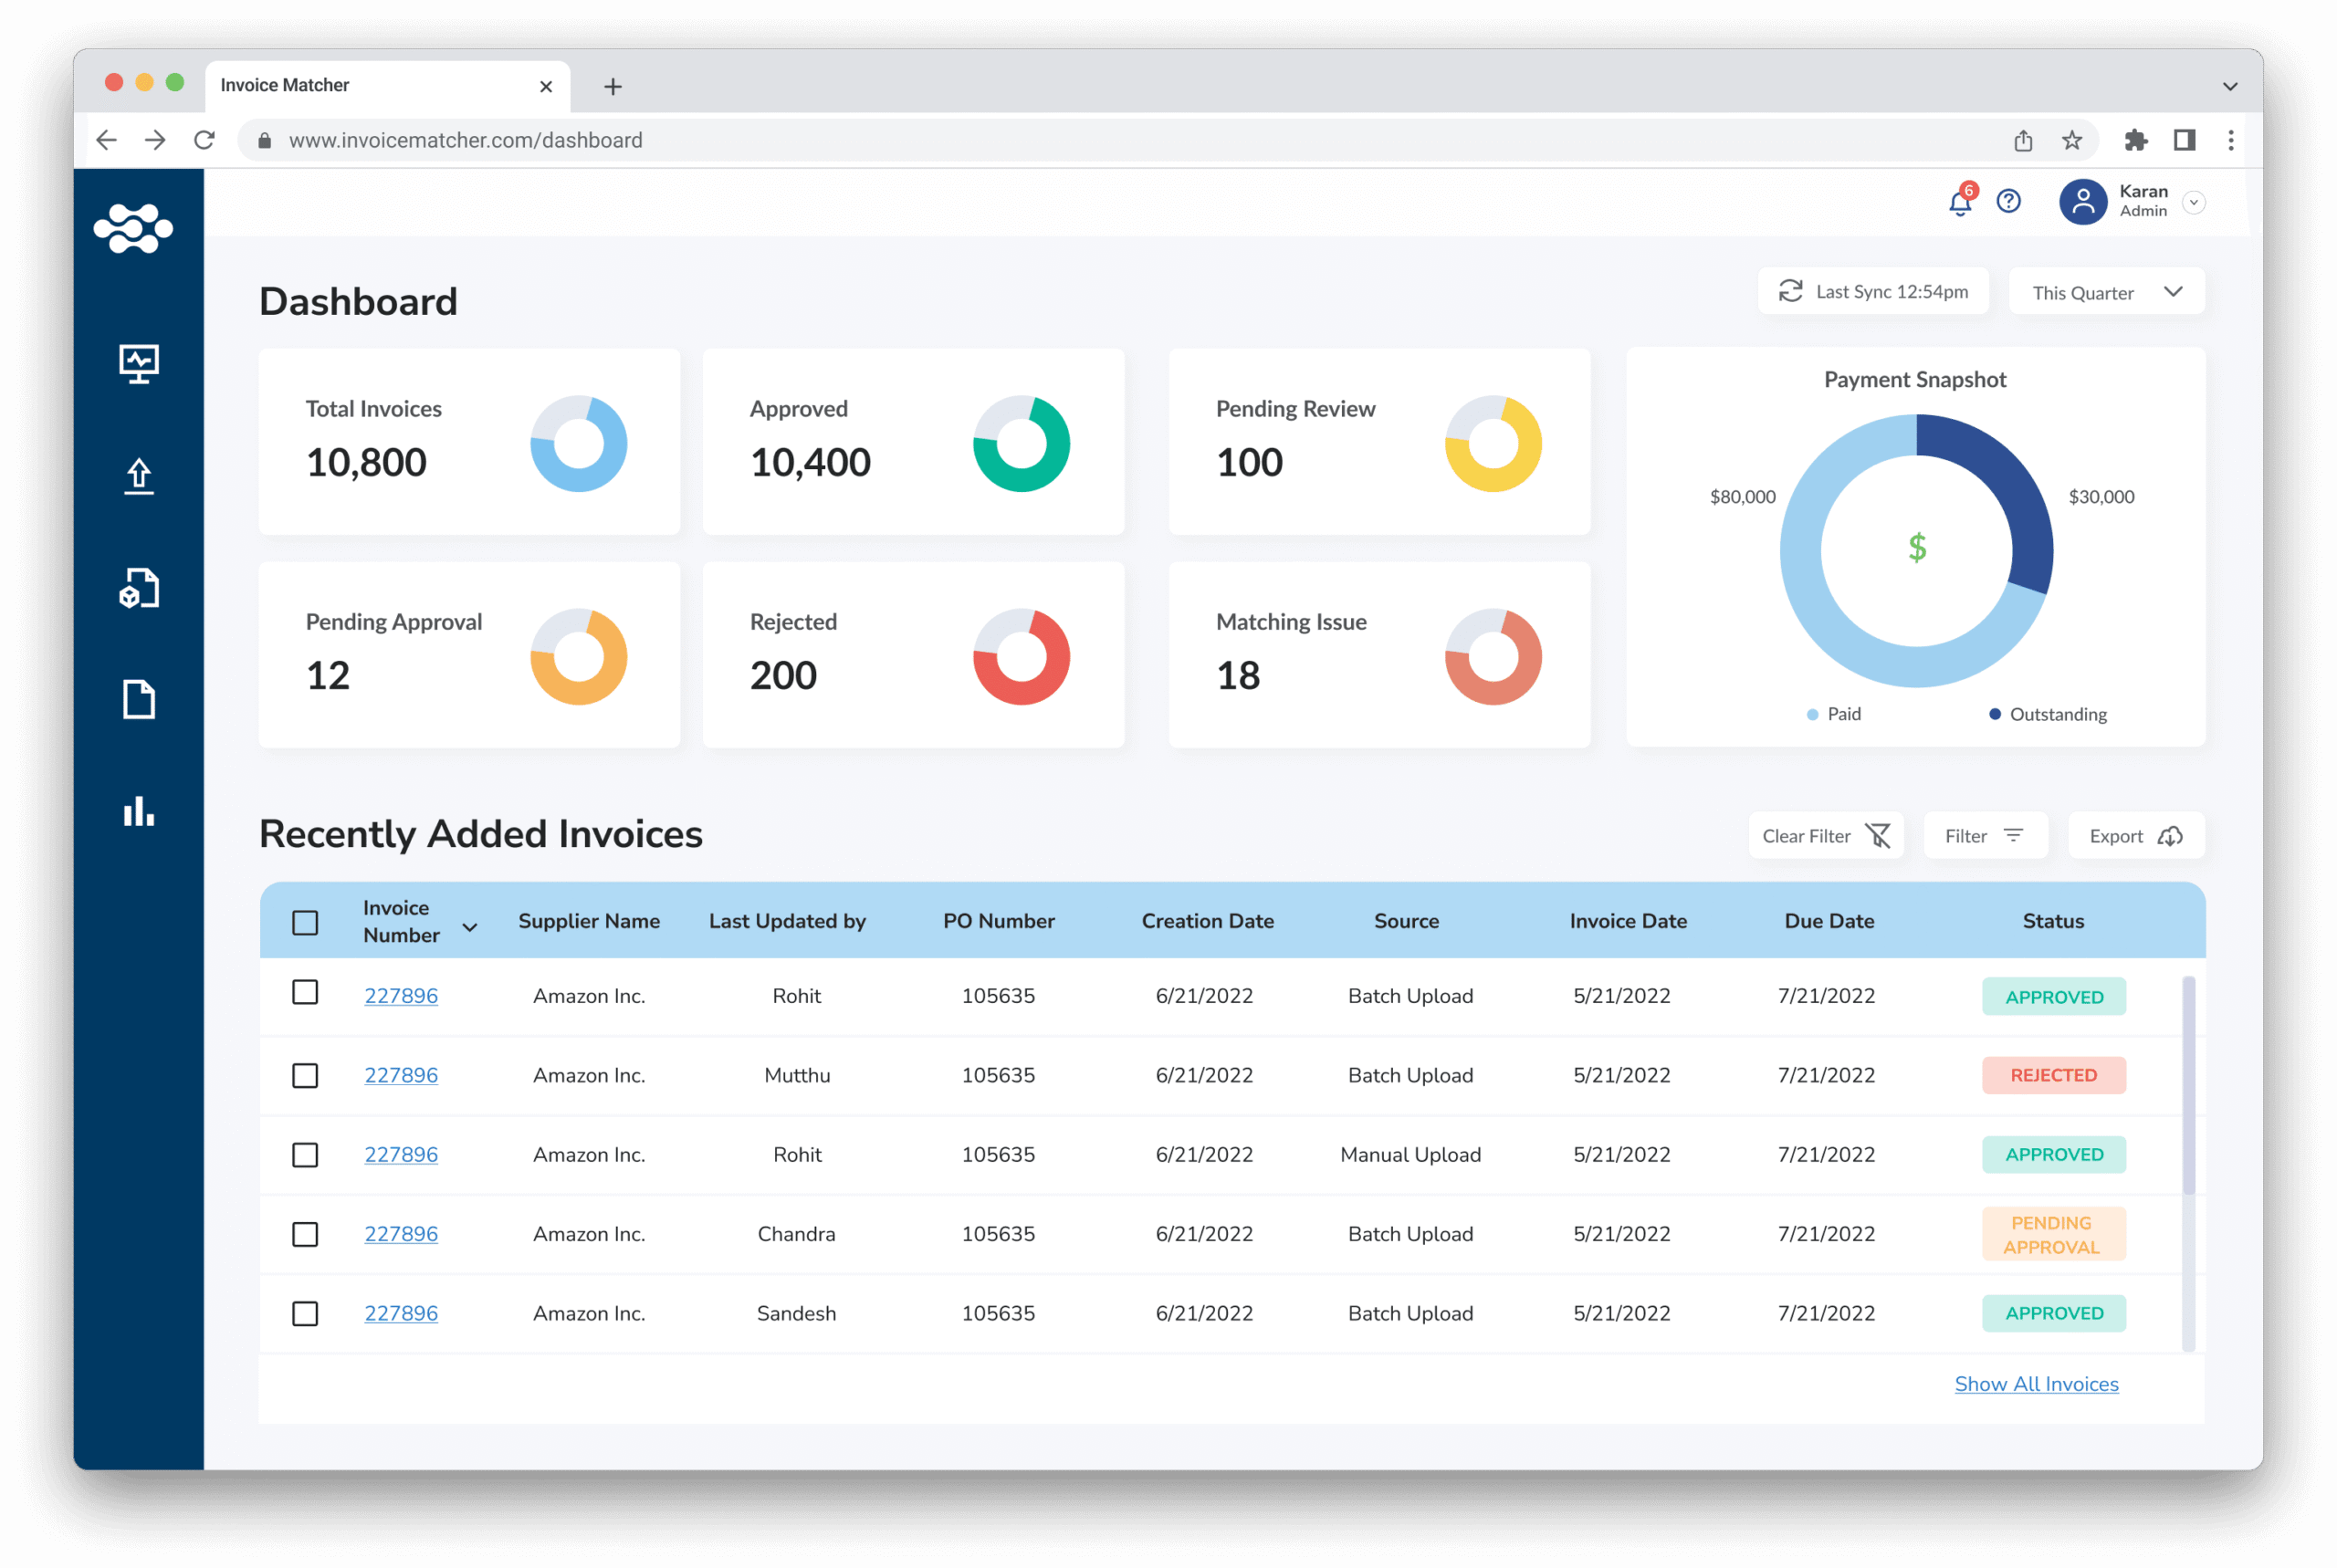Image resolution: width=2337 pixels, height=1568 pixels.
Task: Switch to the Invoice Matcher browser tab
Action: (x=285, y=85)
